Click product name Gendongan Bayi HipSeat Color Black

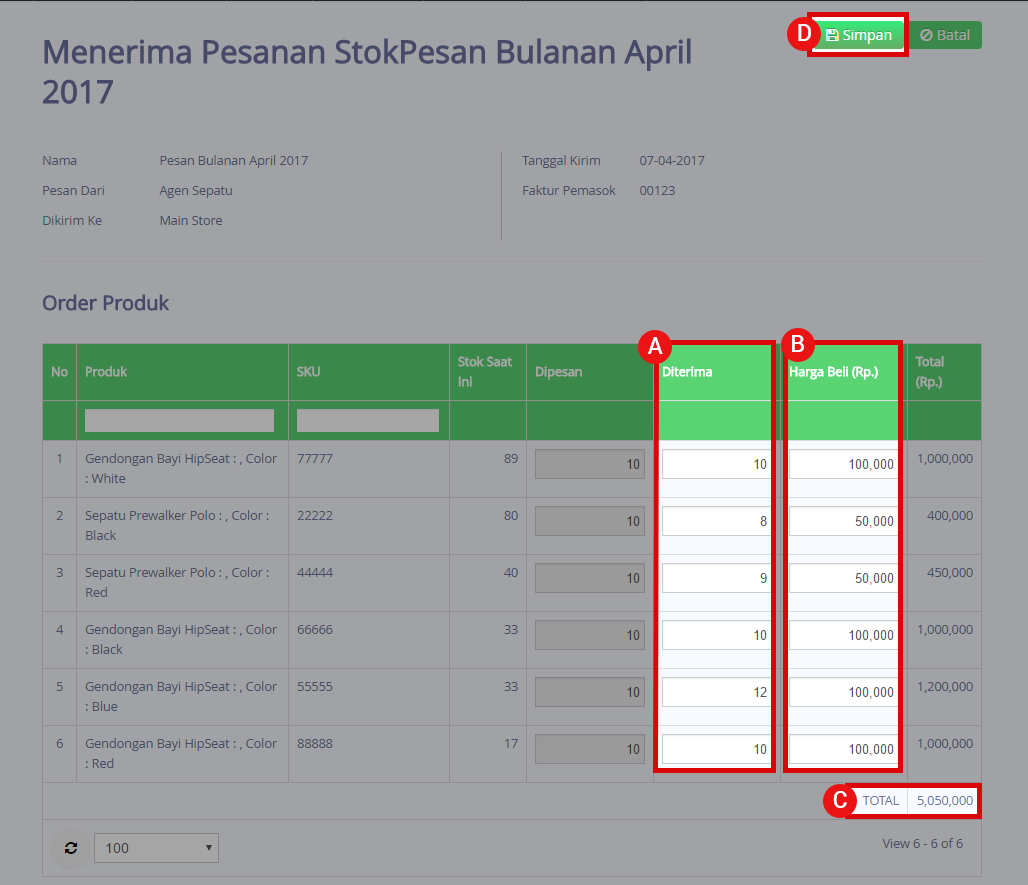(181, 639)
